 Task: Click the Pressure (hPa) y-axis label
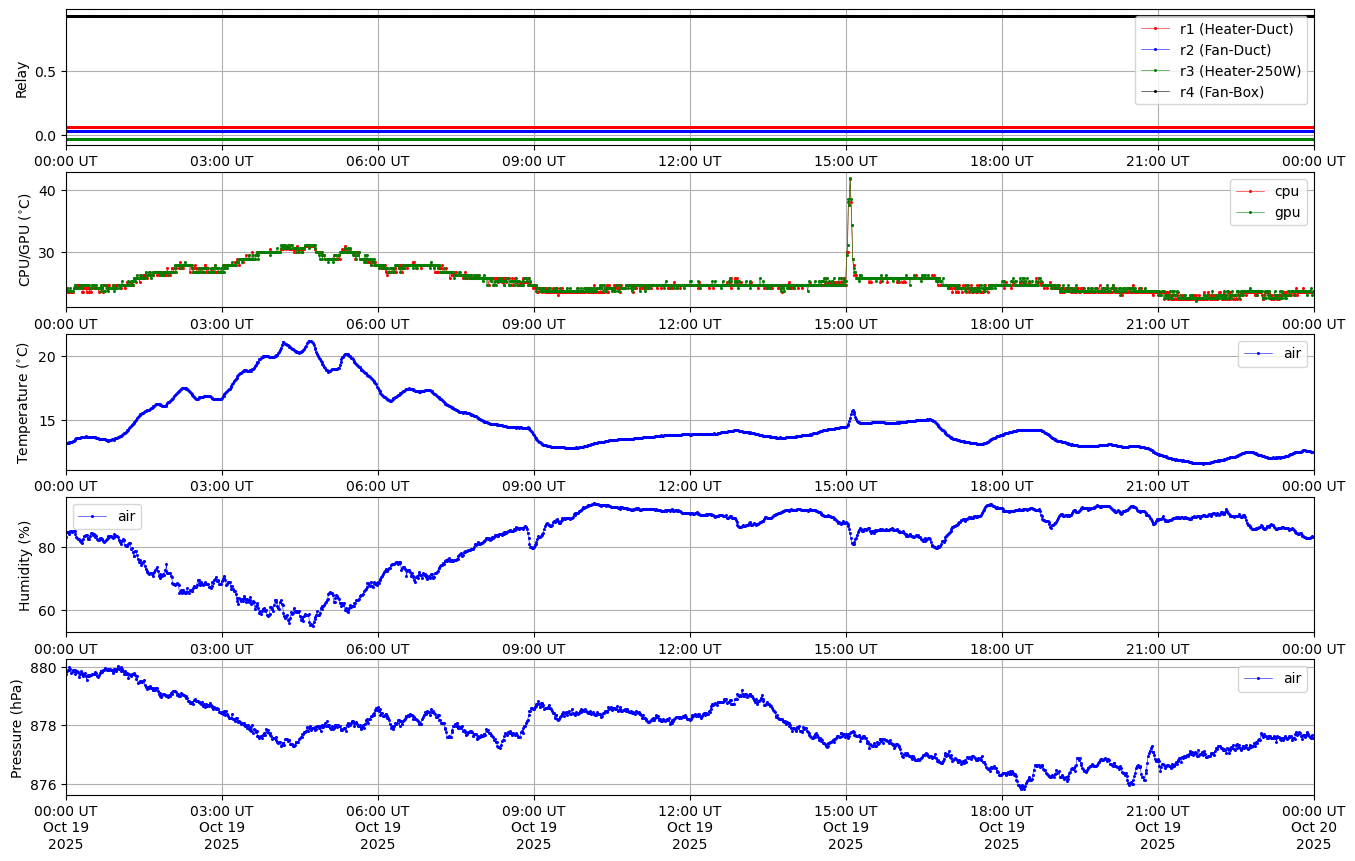coord(17,727)
